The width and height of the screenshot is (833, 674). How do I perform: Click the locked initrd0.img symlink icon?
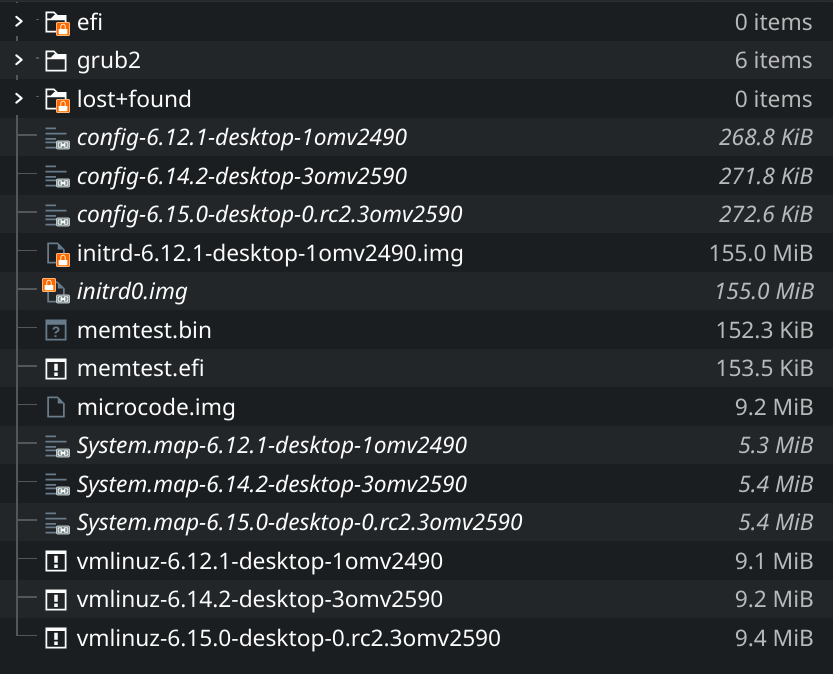(54, 292)
